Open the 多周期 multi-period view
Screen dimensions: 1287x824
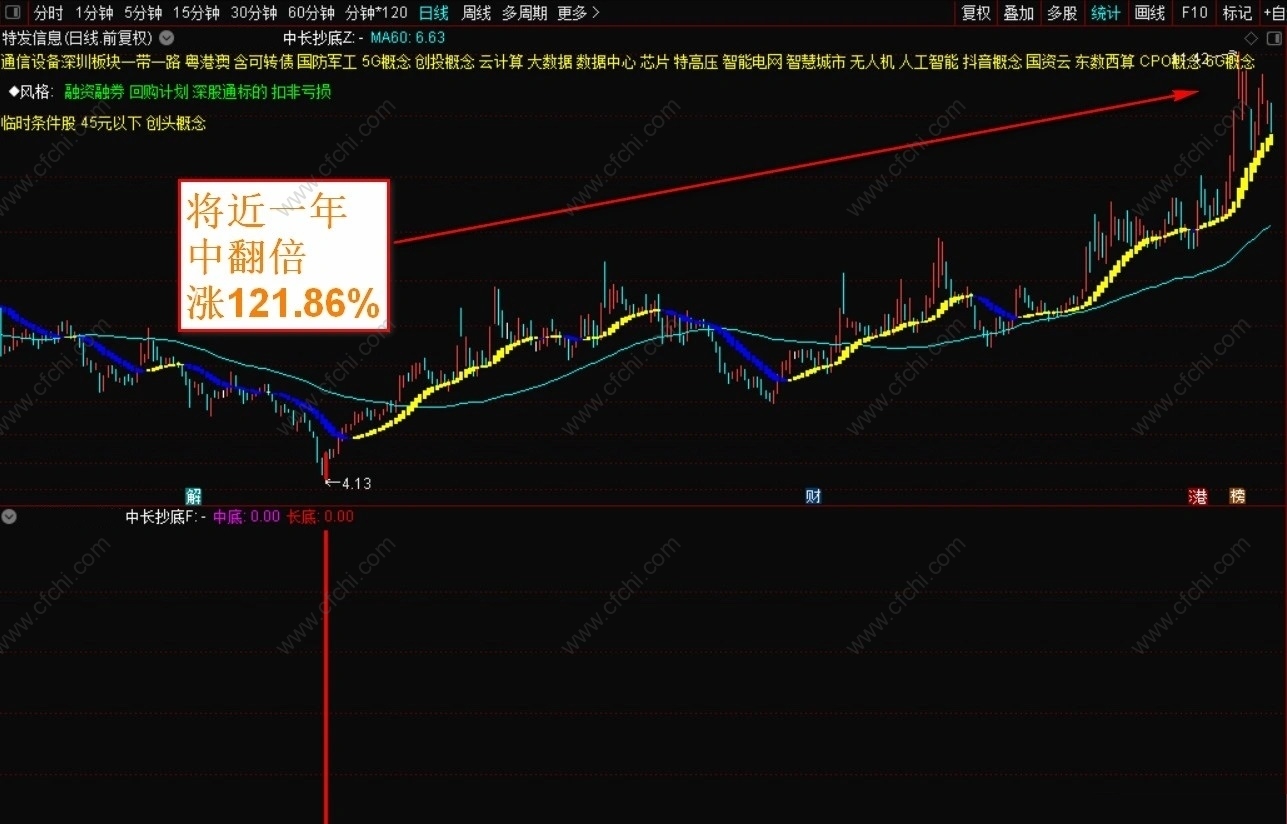click(x=525, y=13)
